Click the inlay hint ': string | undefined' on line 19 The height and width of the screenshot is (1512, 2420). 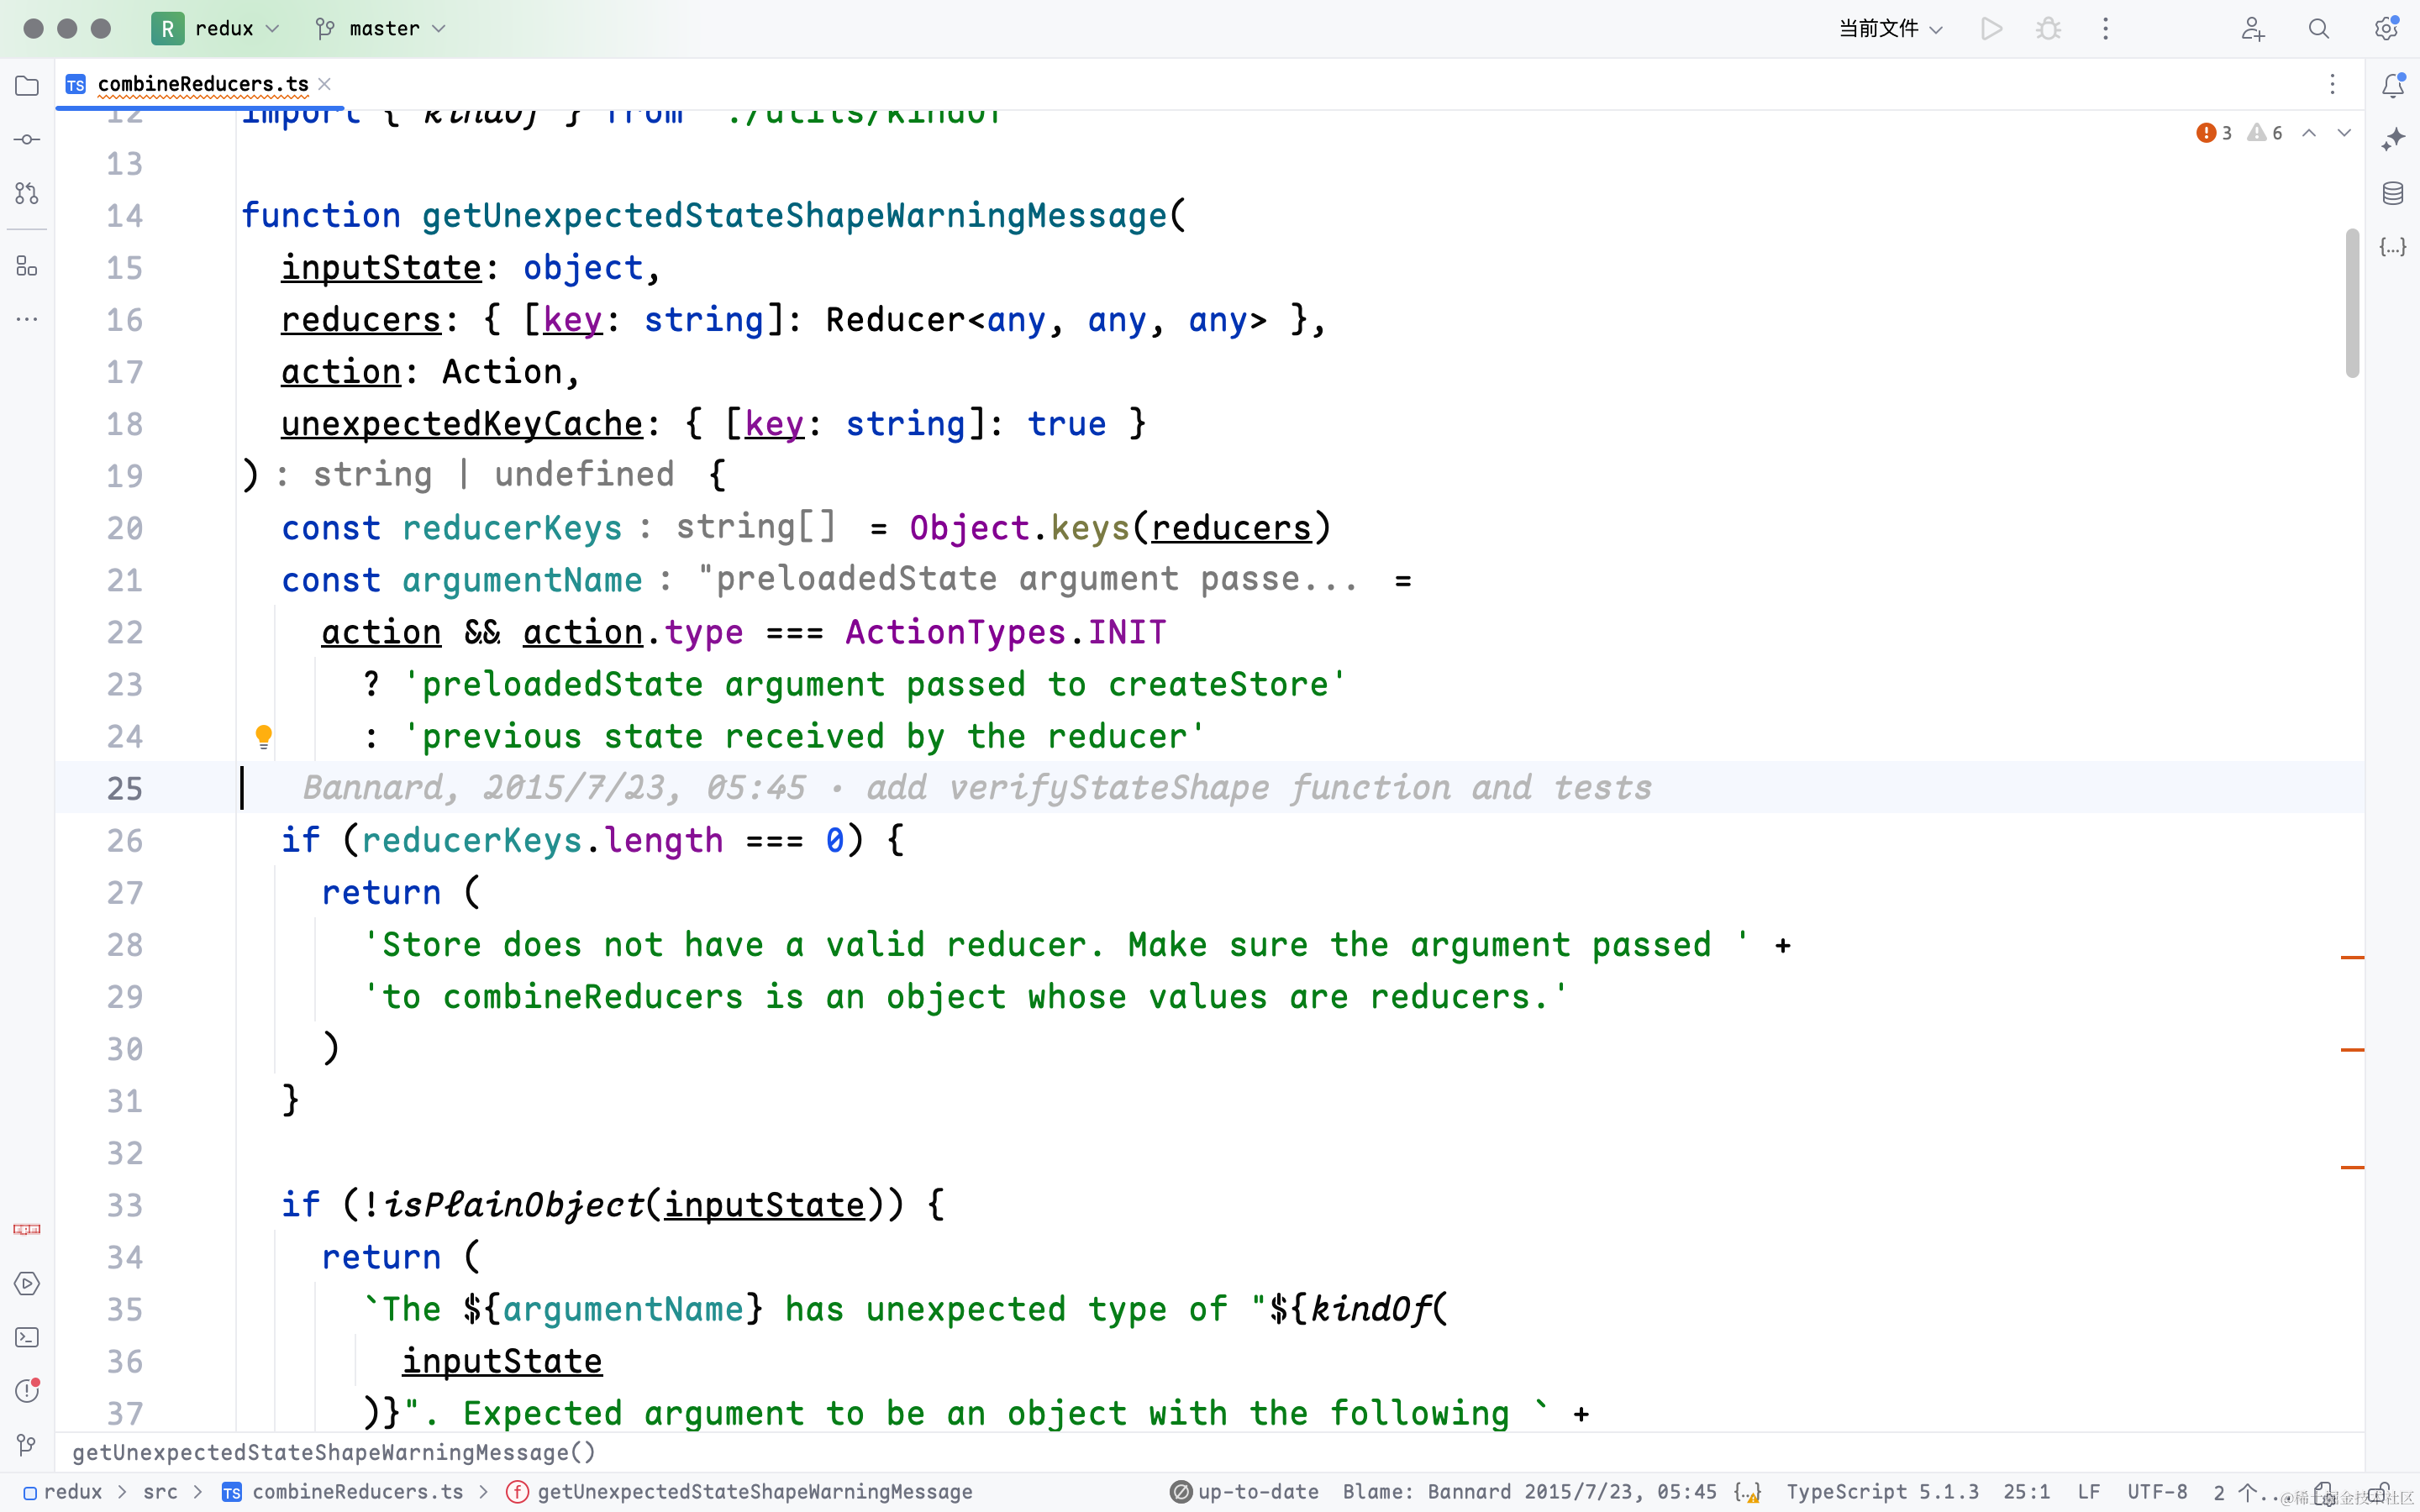click(x=474, y=474)
